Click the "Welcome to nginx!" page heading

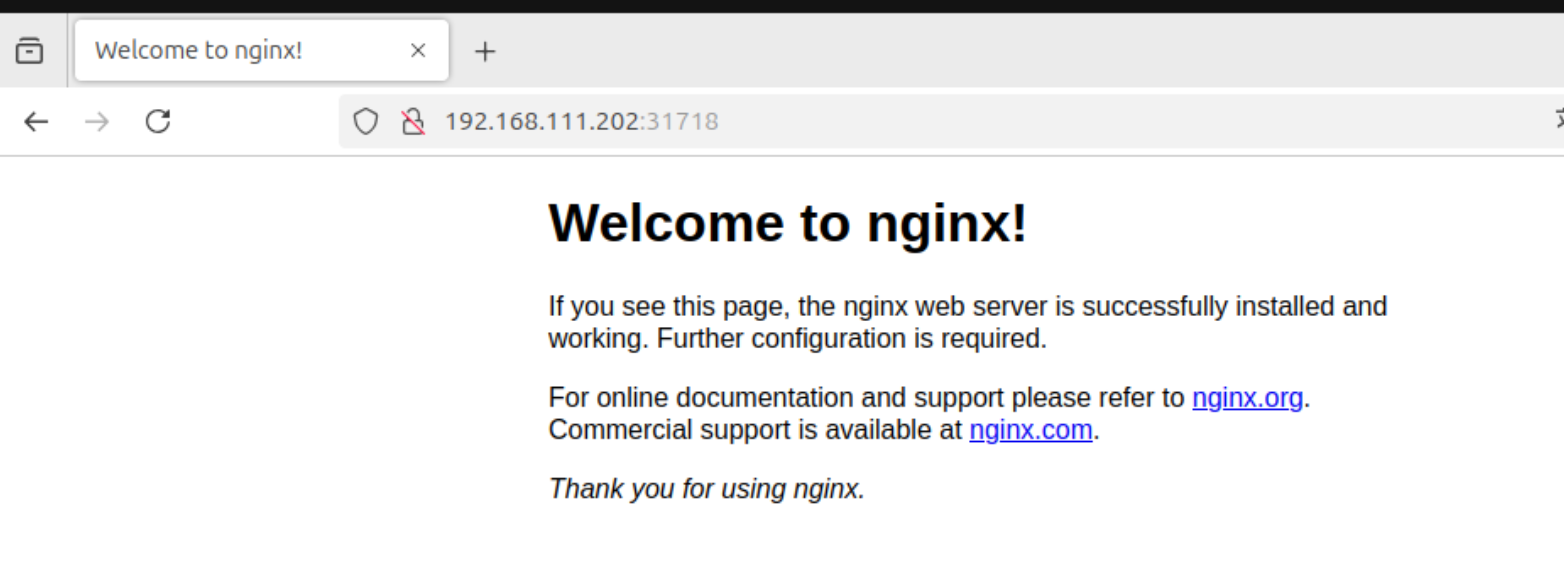(788, 222)
